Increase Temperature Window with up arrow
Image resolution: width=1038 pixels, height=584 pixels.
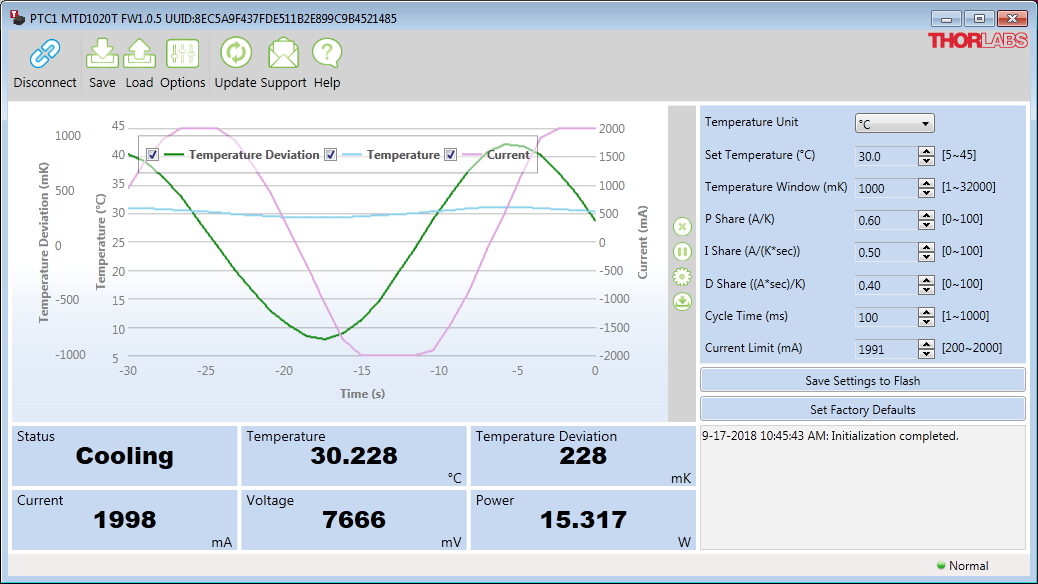point(926,183)
